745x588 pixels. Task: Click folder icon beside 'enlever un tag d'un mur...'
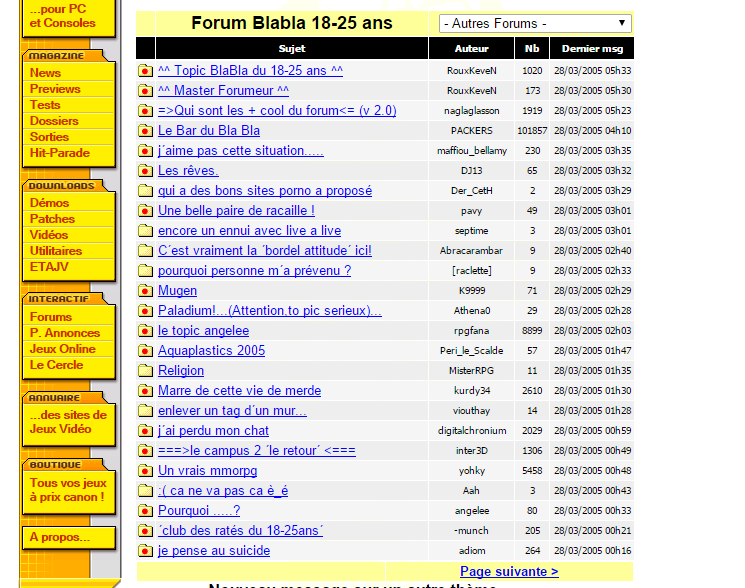point(145,411)
